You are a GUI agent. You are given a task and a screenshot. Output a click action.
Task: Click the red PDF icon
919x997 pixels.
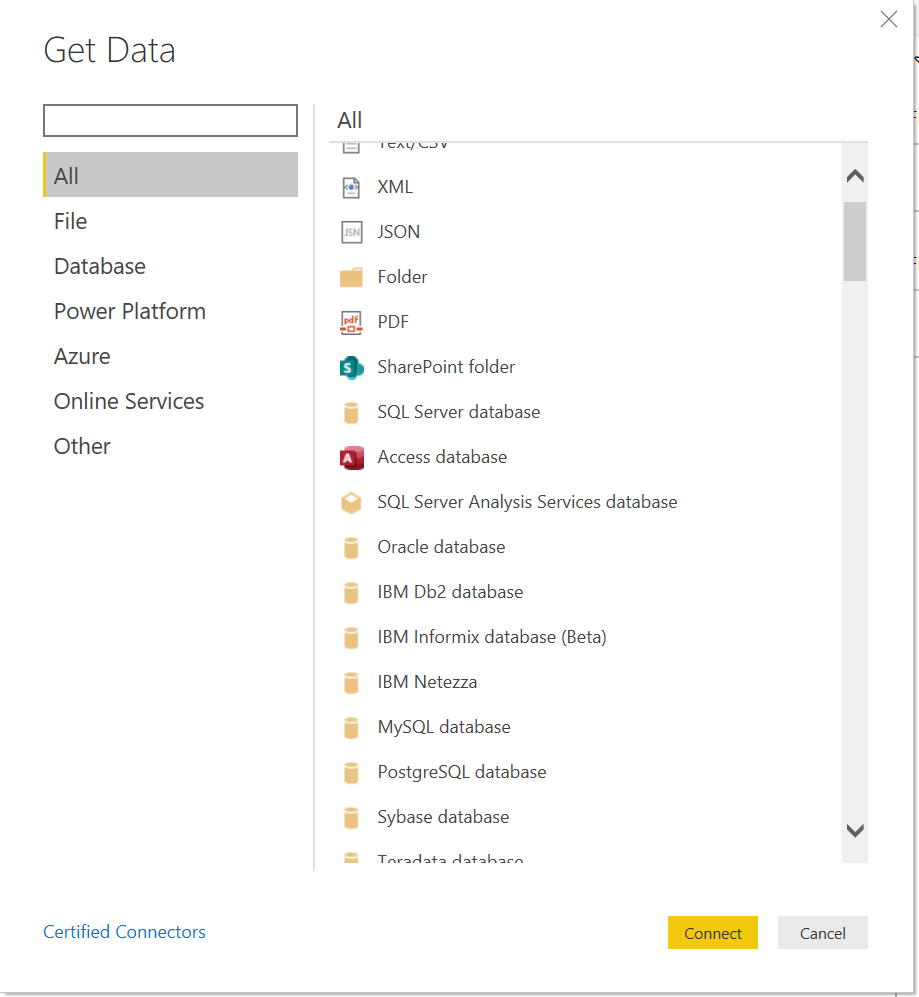pos(351,322)
